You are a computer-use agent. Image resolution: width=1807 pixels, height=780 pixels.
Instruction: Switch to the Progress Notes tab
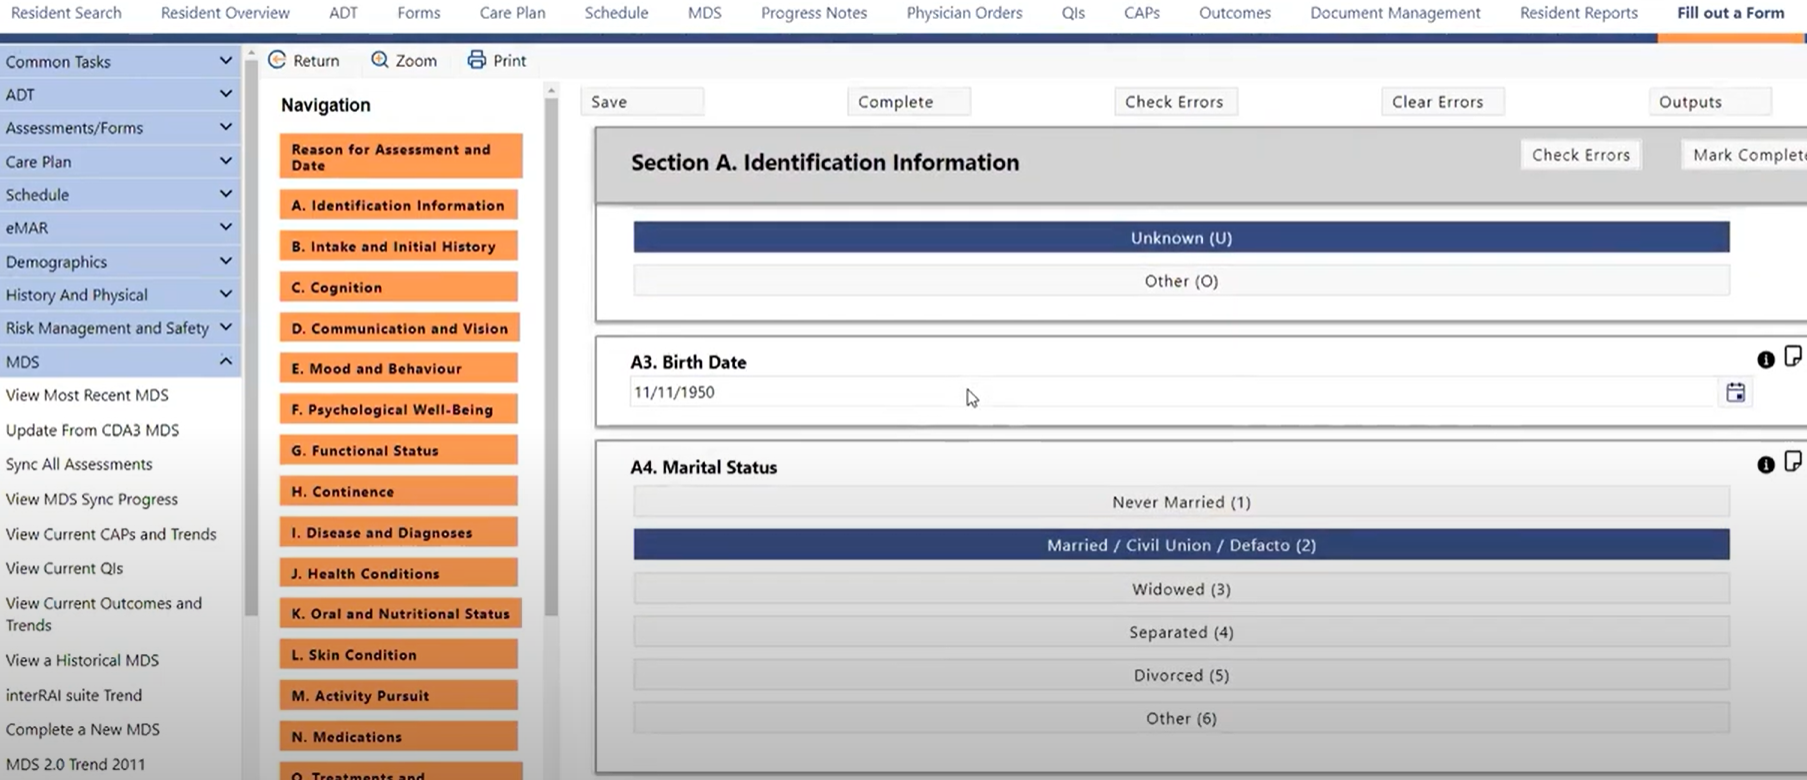(813, 13)
